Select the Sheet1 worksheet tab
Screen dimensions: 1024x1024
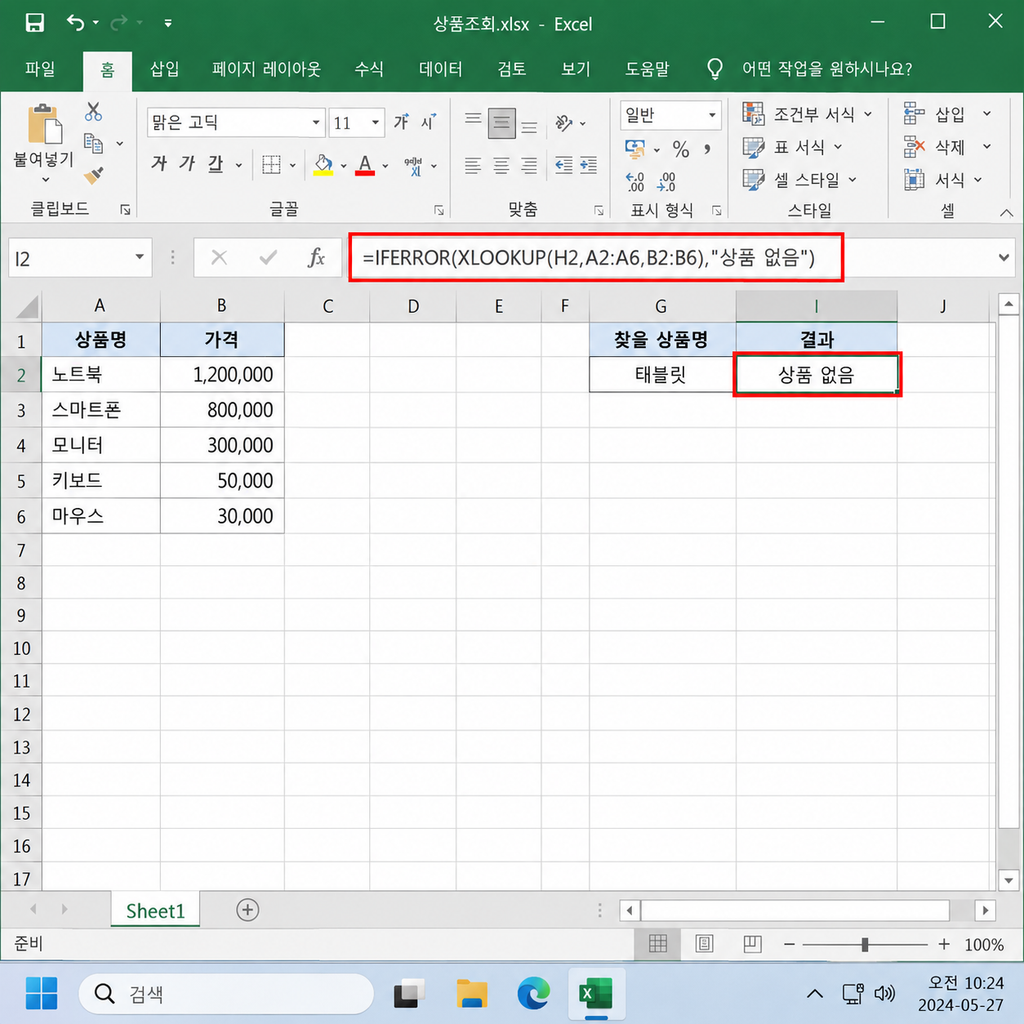pyautogui.click(x=155, y=910)
